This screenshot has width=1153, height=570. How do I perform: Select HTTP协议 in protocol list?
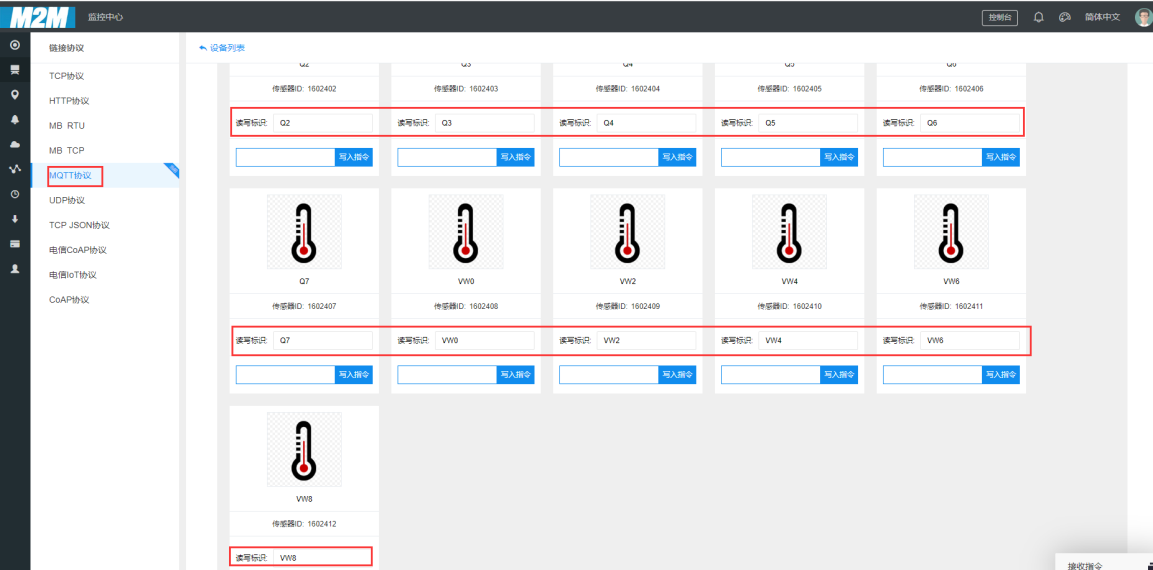click(x=69, y=101)
